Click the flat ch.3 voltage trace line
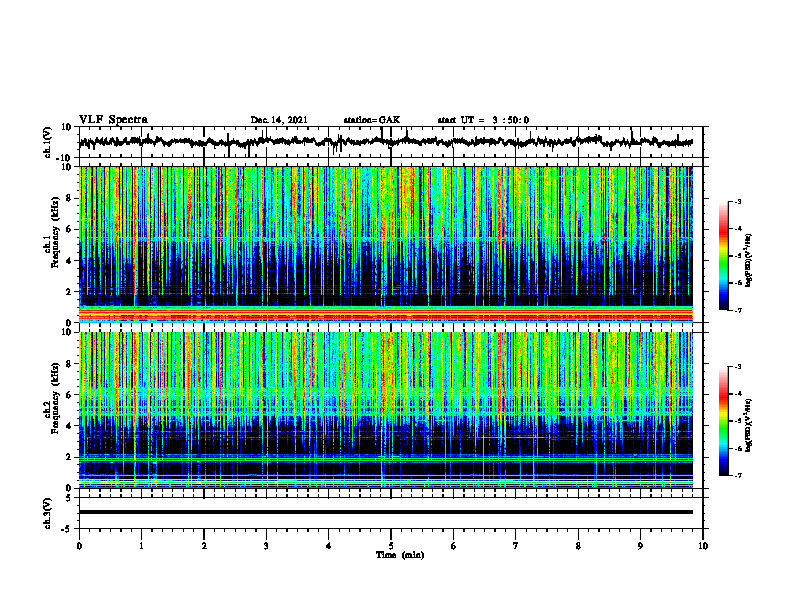792x612 pixels. pos(386,512)
